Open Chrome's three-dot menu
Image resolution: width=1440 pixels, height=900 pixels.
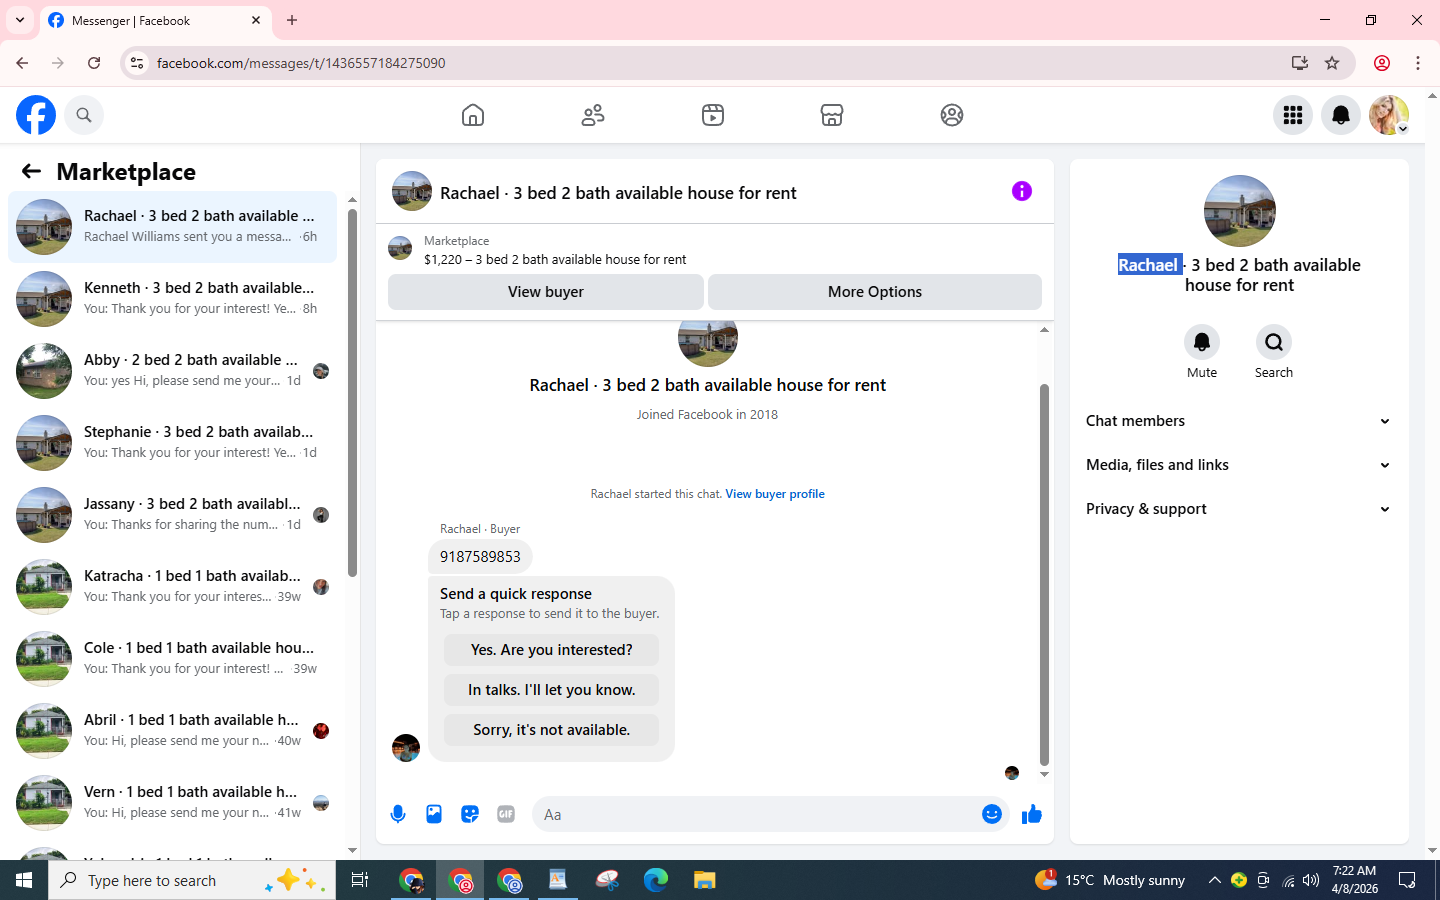[x=1418, y=63]
